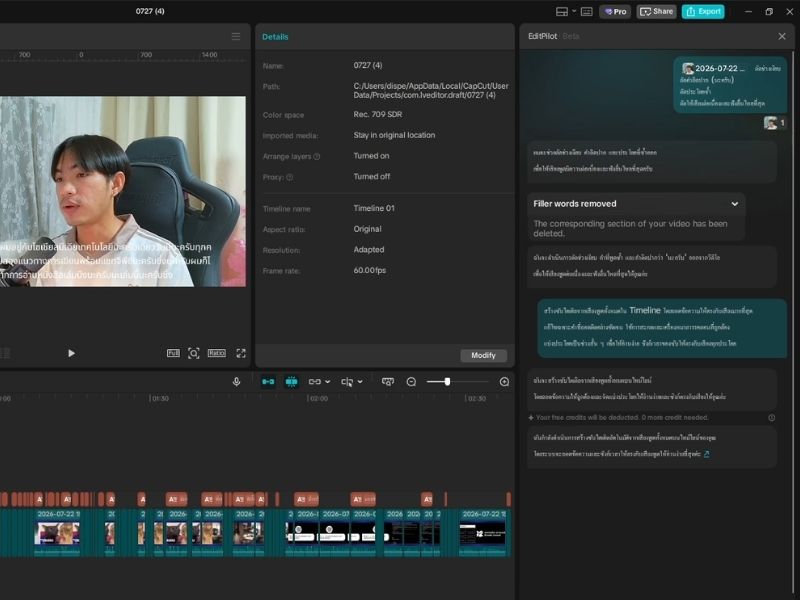Click the Stay in original location value
800x600 pixels.
[x=394, y=135]
